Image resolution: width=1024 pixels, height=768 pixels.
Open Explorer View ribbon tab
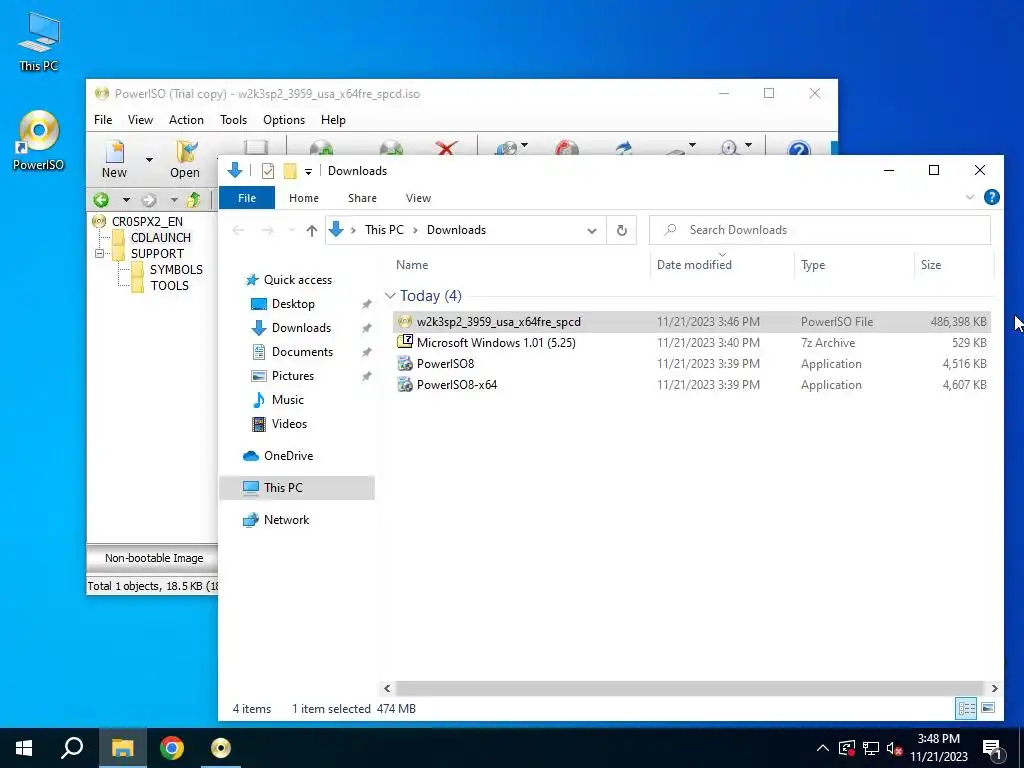(418, 198)
